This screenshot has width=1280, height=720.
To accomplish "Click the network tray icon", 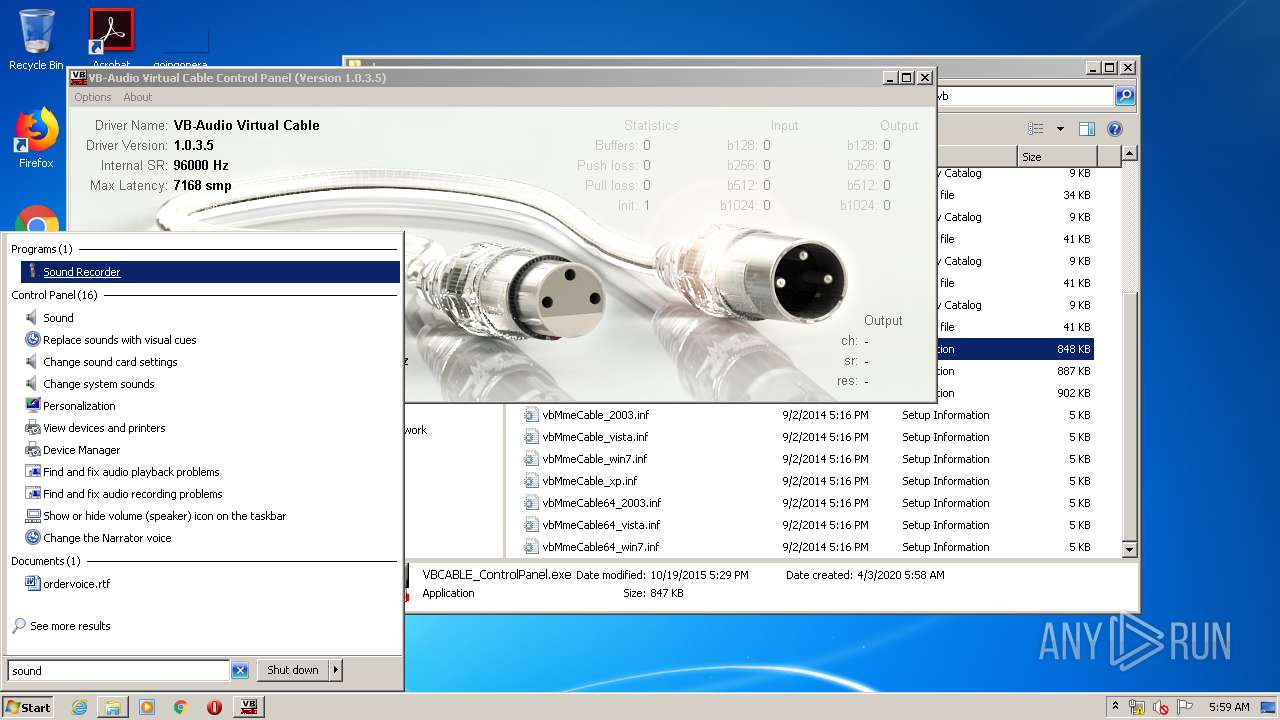I will click(1137, 707).
